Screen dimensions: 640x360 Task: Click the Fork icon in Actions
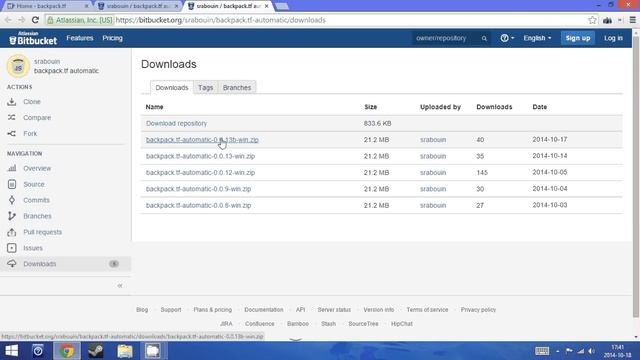[x=11, y=133]
